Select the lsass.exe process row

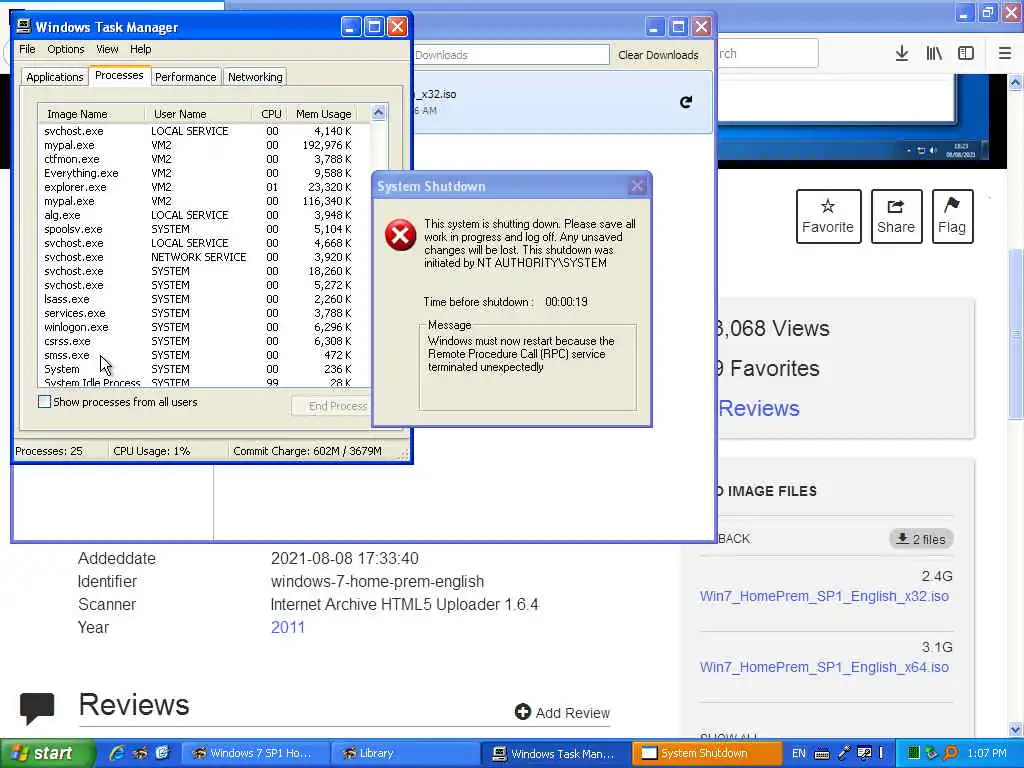click(204, 298)
